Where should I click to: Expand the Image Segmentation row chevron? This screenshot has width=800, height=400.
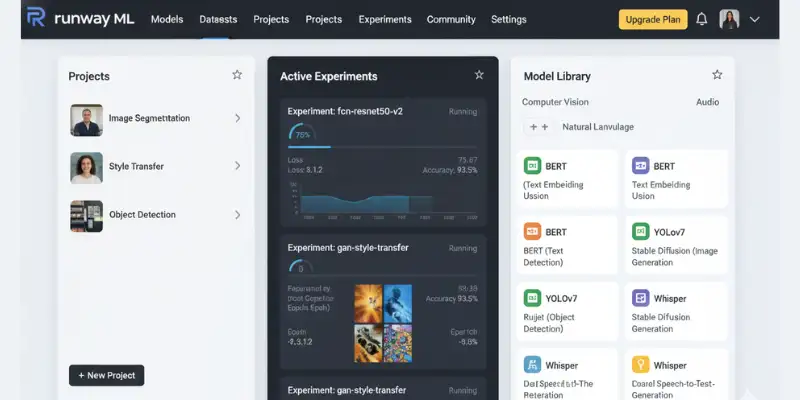click(237, 118)
